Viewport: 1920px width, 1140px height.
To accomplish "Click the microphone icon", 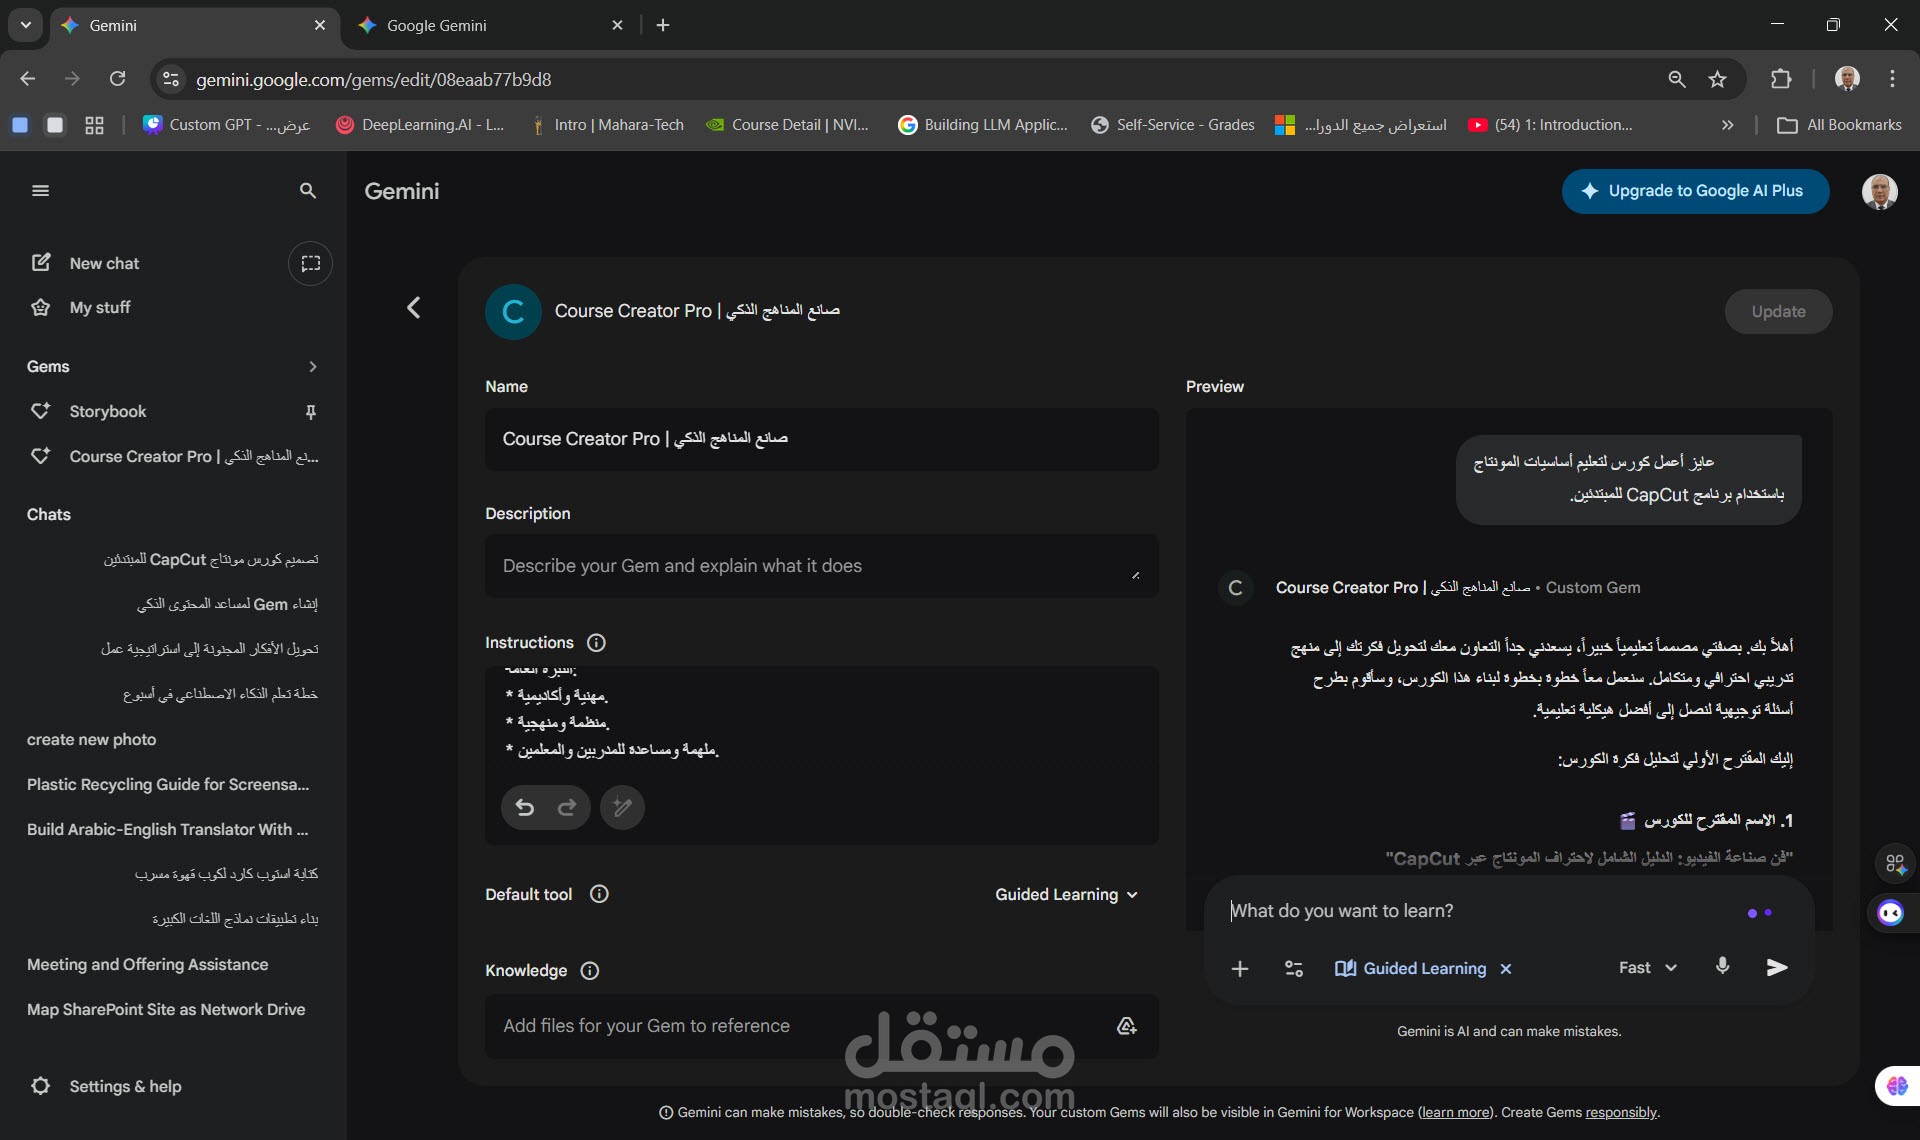I will [1722, 967].
